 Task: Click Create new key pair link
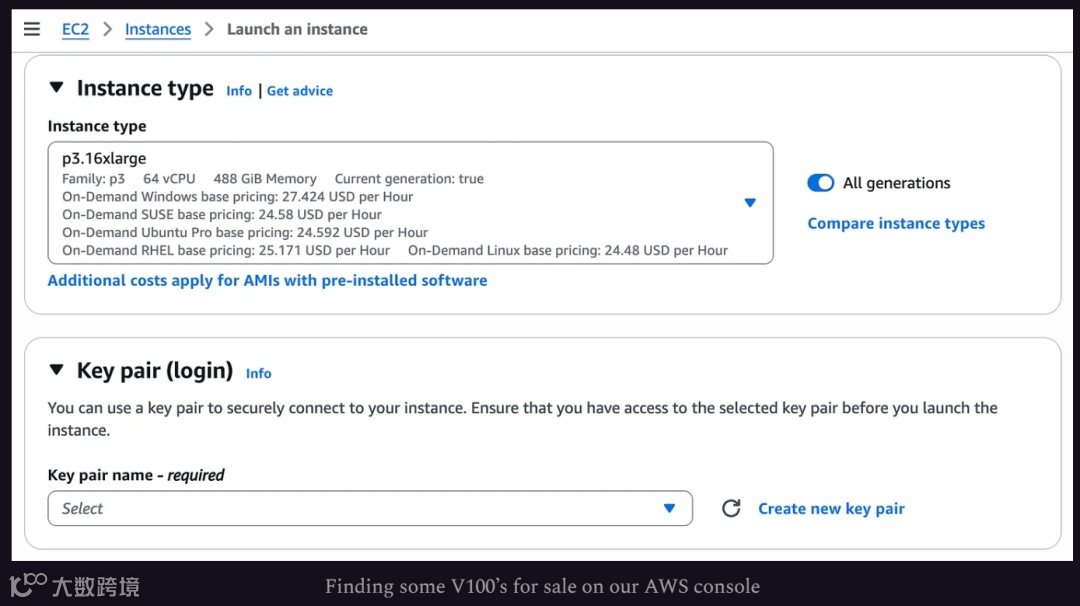831,508
